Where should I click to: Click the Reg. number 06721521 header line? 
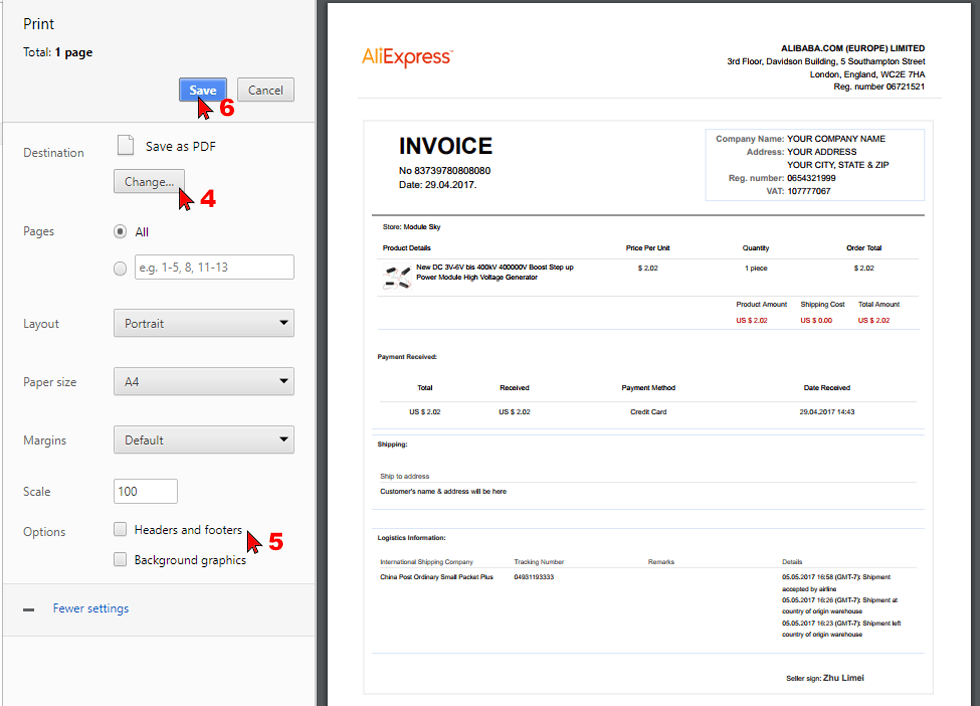click(879, 87)
